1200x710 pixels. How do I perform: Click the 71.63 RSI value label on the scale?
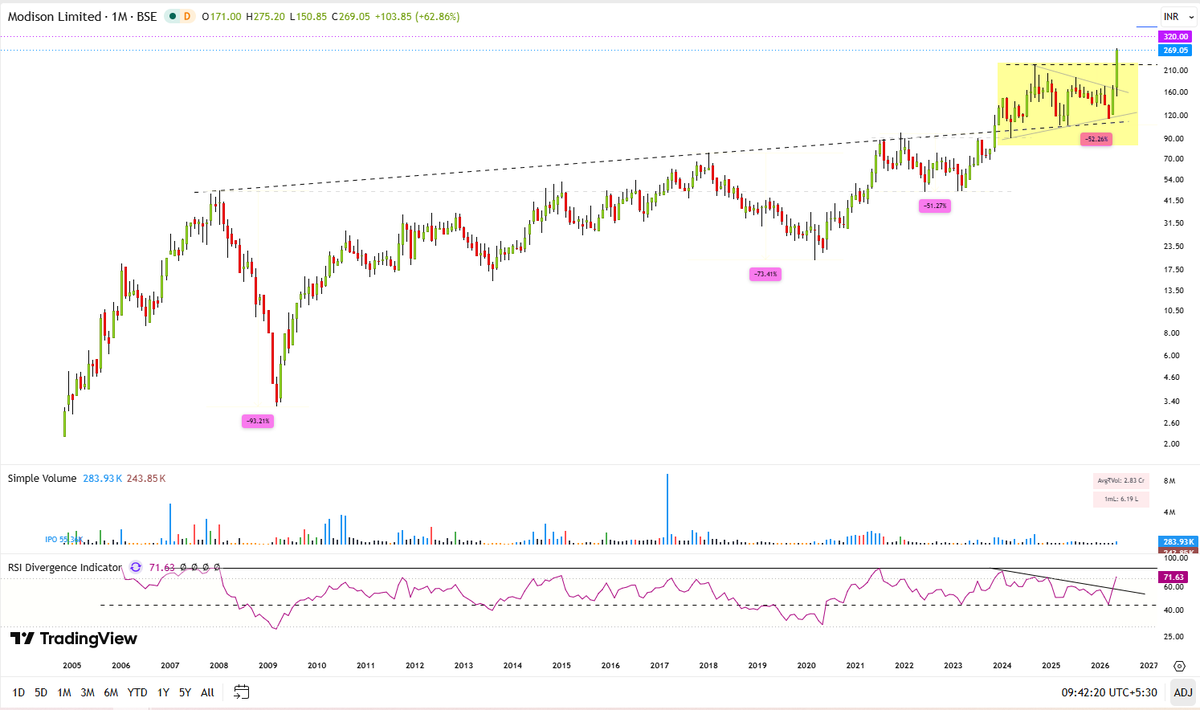(x=1175, y=578)
